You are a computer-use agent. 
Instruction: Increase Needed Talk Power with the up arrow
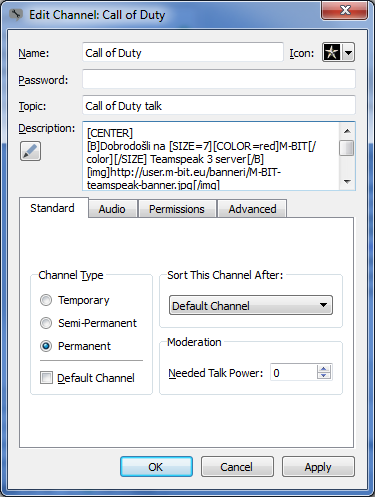[324, 369]
